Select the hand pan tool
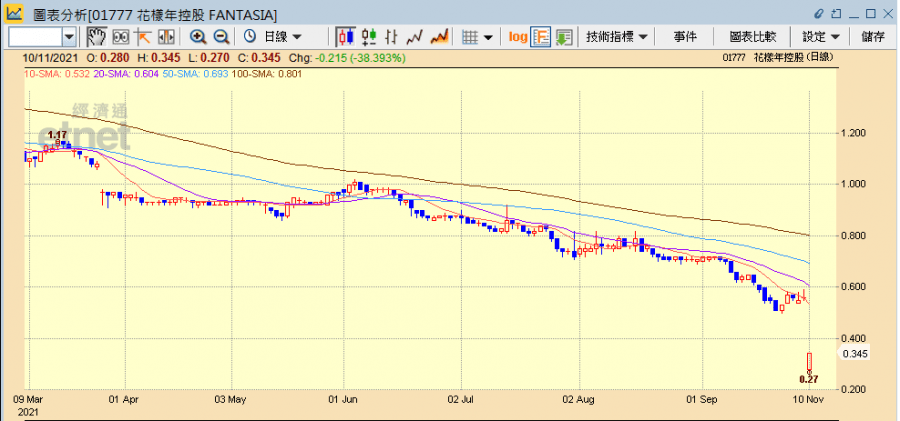 (97, 37)
